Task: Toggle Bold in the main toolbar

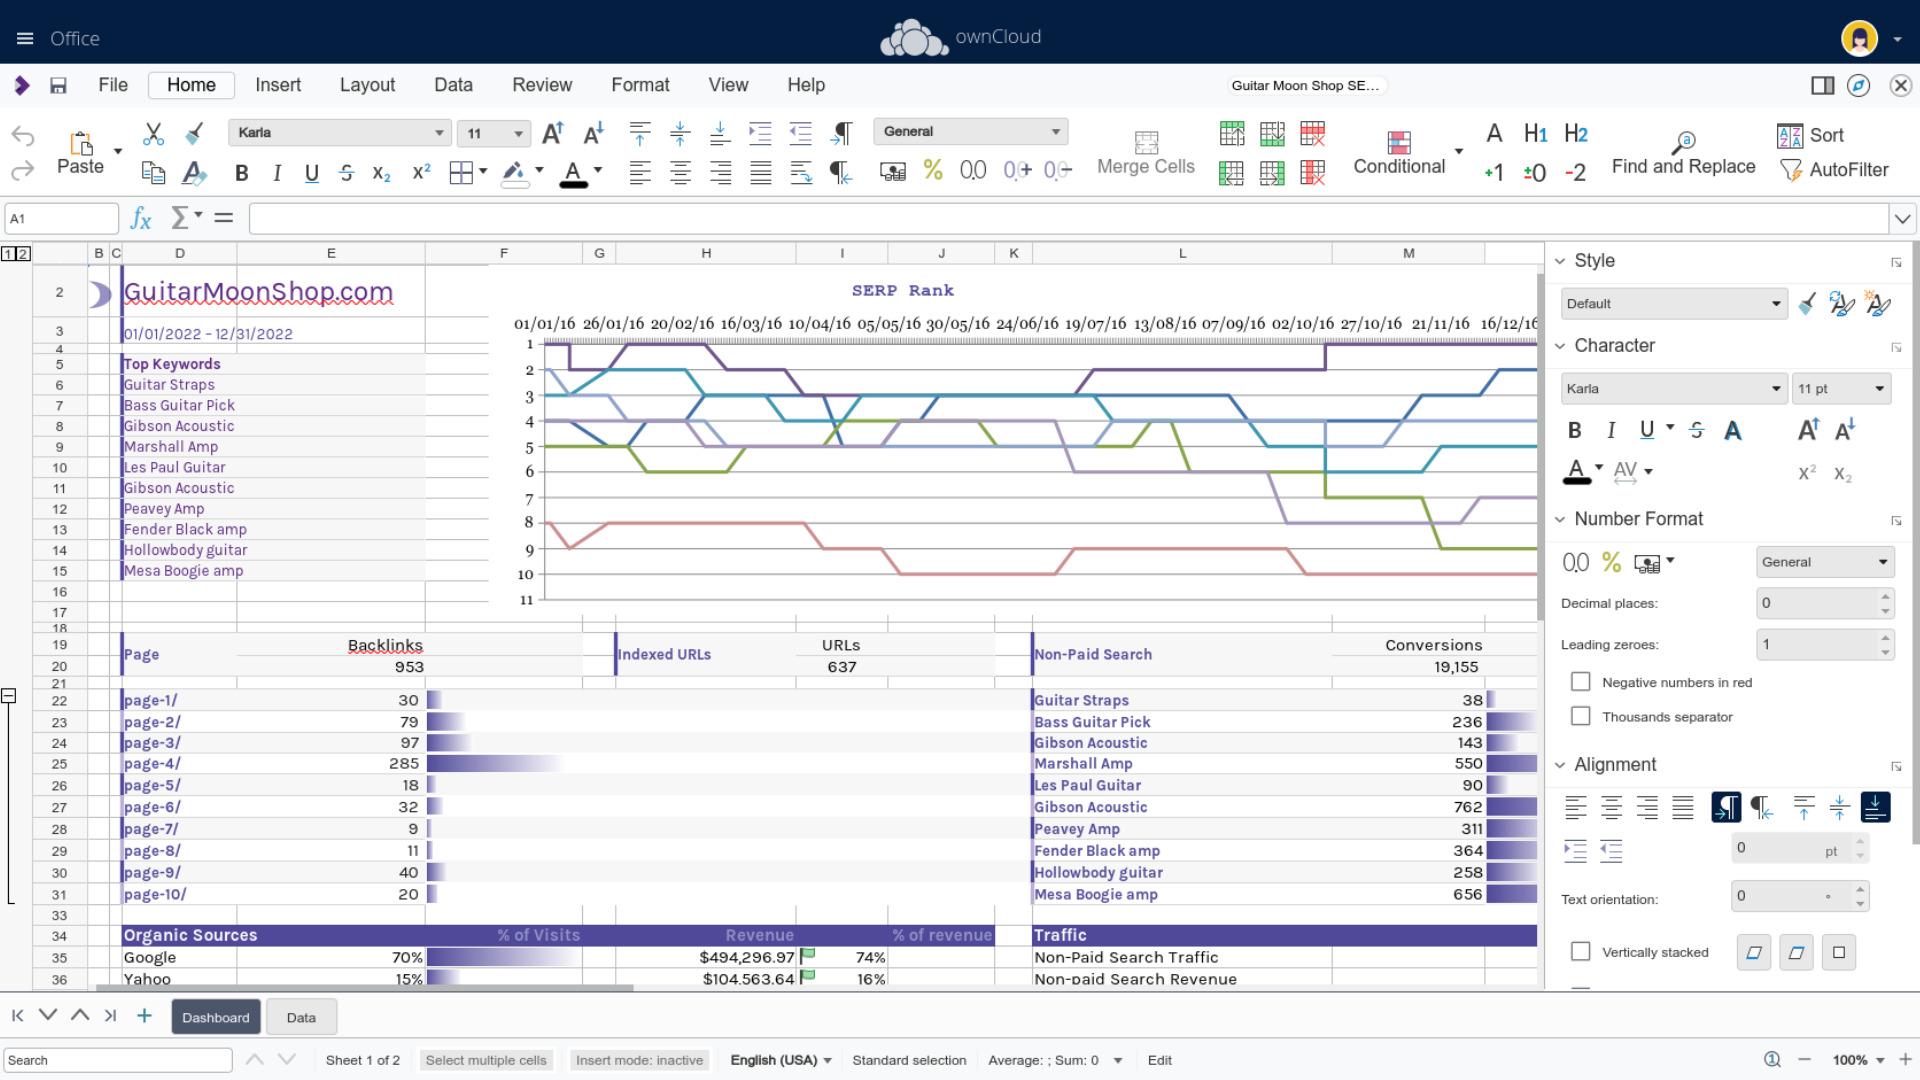Action: (241, 173)
